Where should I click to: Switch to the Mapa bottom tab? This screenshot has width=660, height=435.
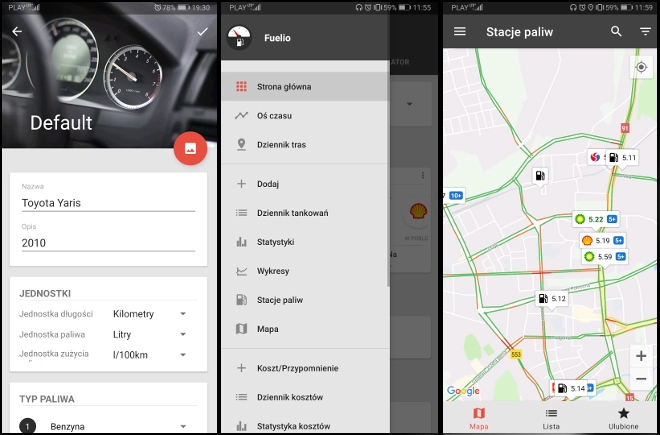[479, 418]
